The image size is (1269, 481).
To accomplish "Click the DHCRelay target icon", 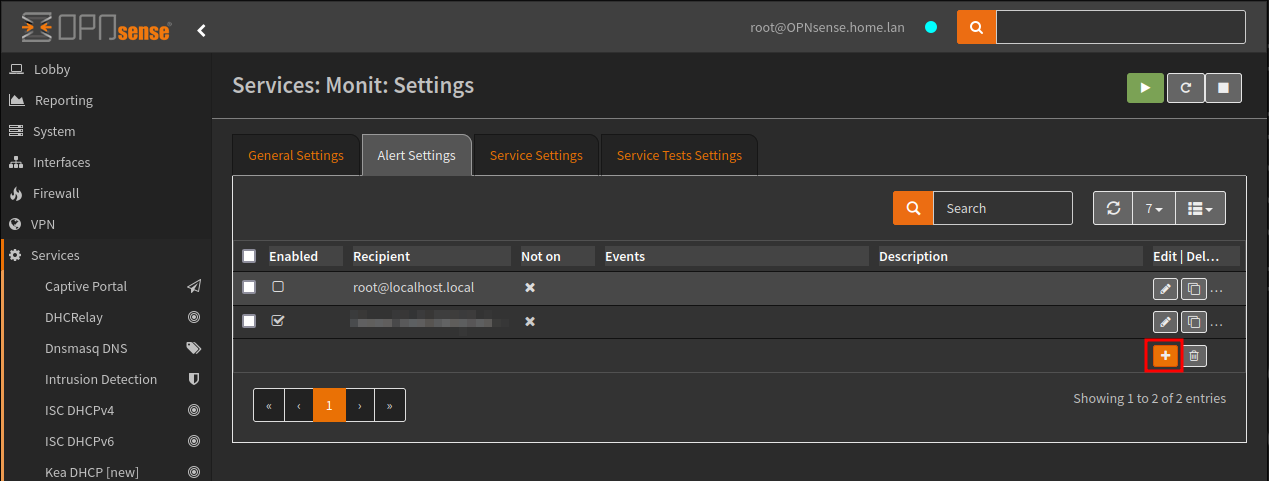I will (x=194, y=317).
